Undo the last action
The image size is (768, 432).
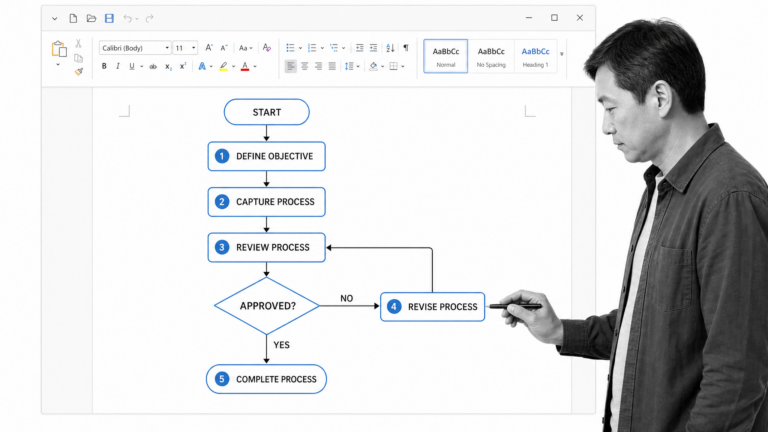[x=127, y=19]
